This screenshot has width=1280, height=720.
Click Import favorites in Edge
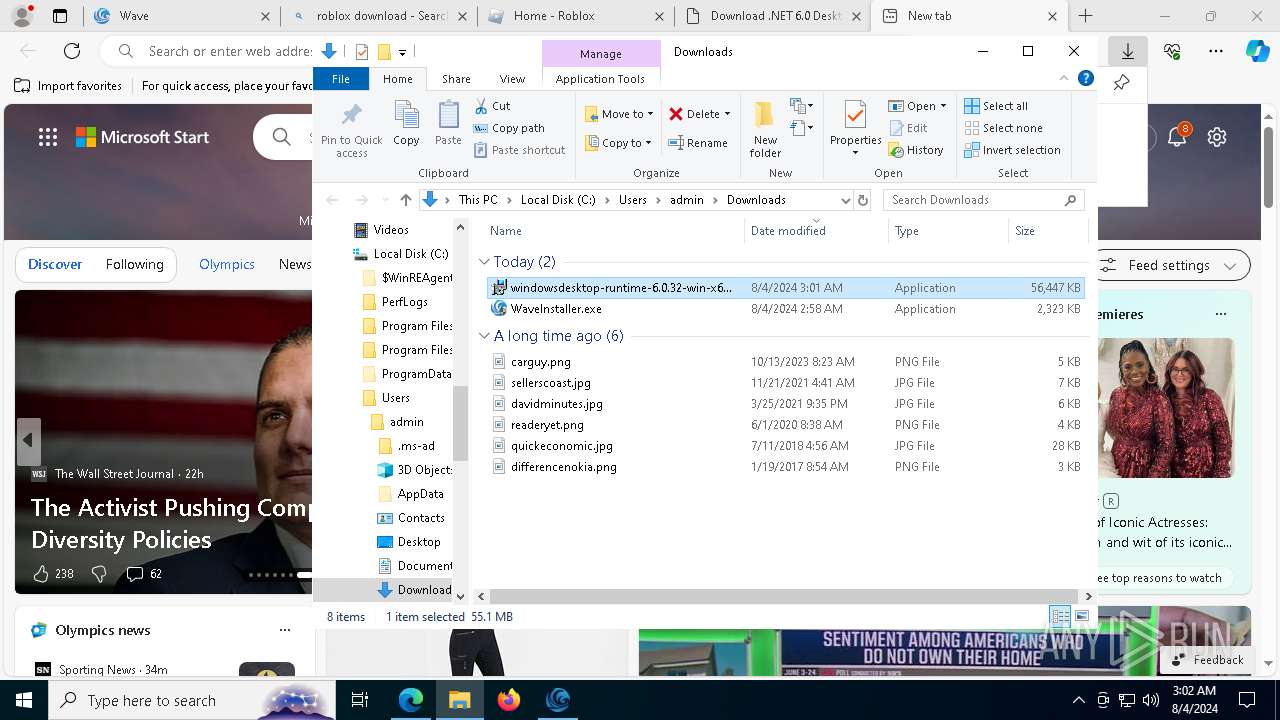point(68,86)
